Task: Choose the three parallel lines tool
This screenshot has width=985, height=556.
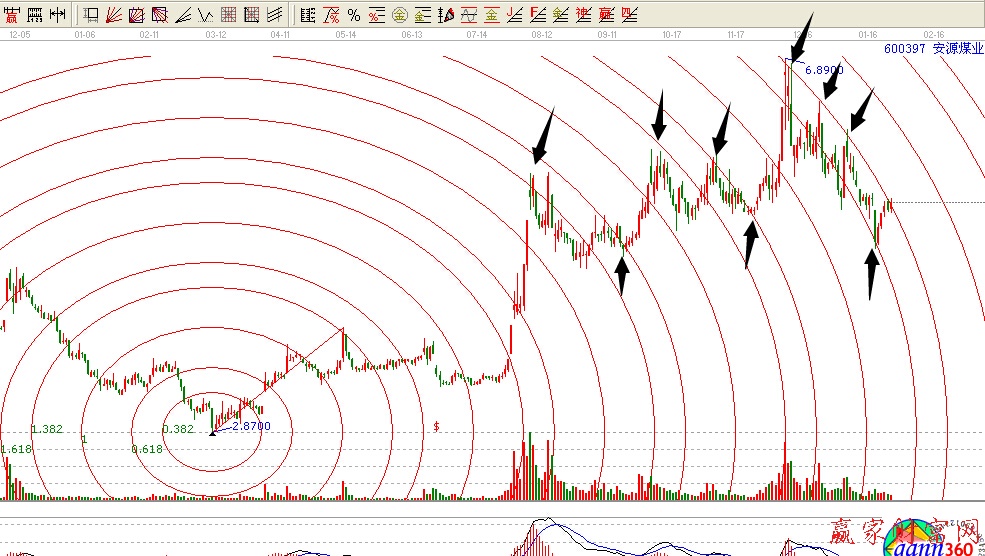Action: tap(274, 15)
